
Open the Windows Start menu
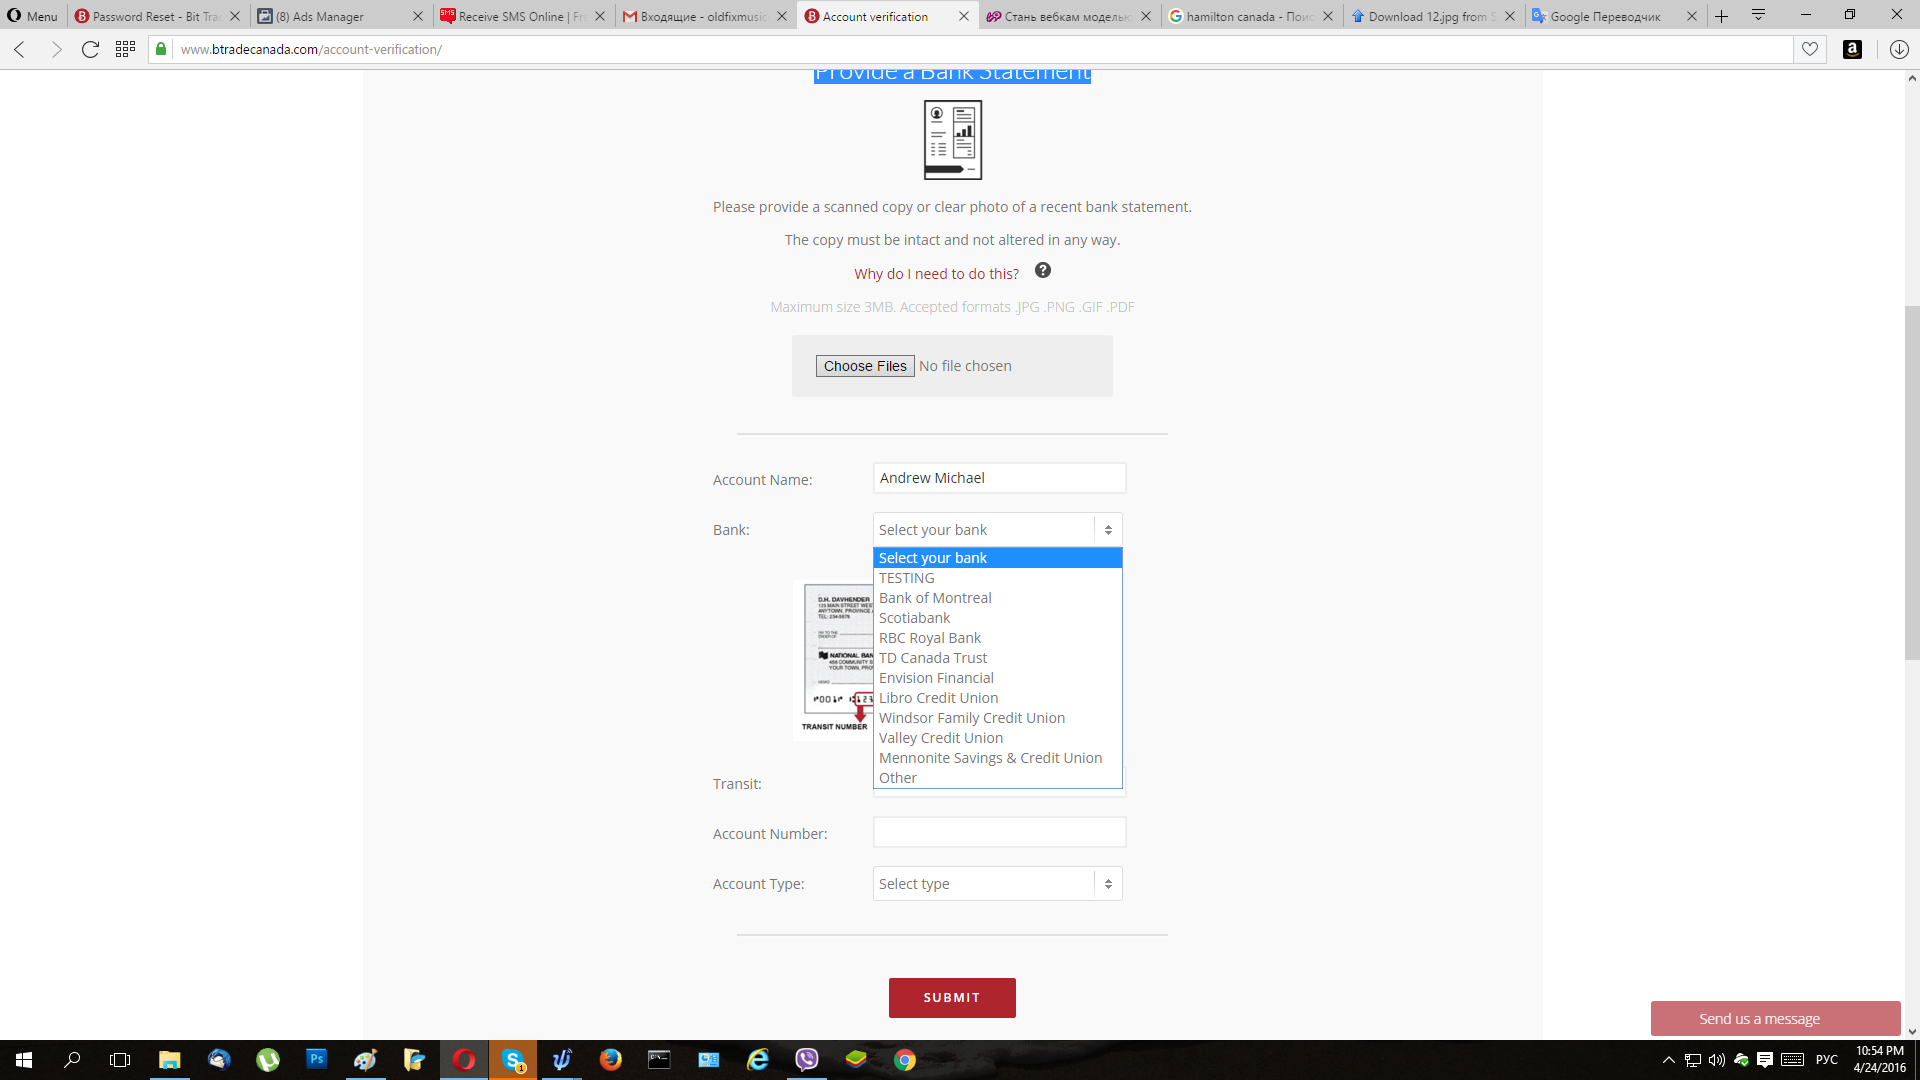pos(24,1060)
